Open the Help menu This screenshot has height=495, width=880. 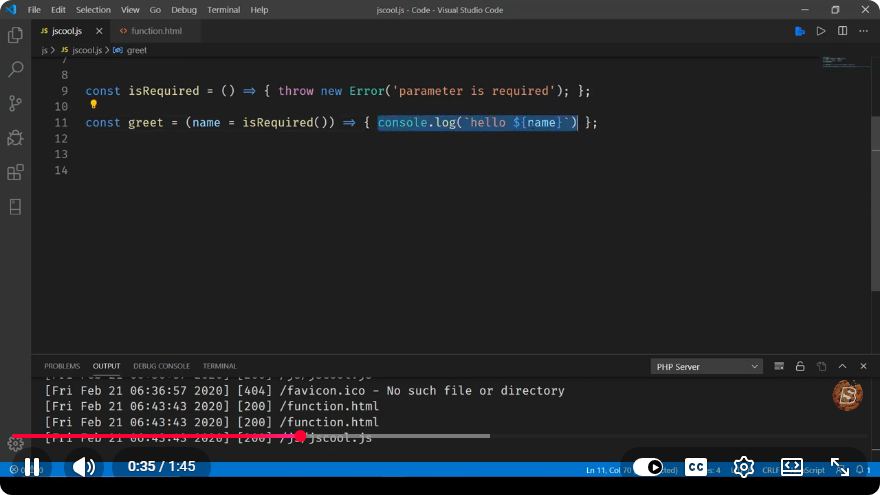tap(259, 10)
